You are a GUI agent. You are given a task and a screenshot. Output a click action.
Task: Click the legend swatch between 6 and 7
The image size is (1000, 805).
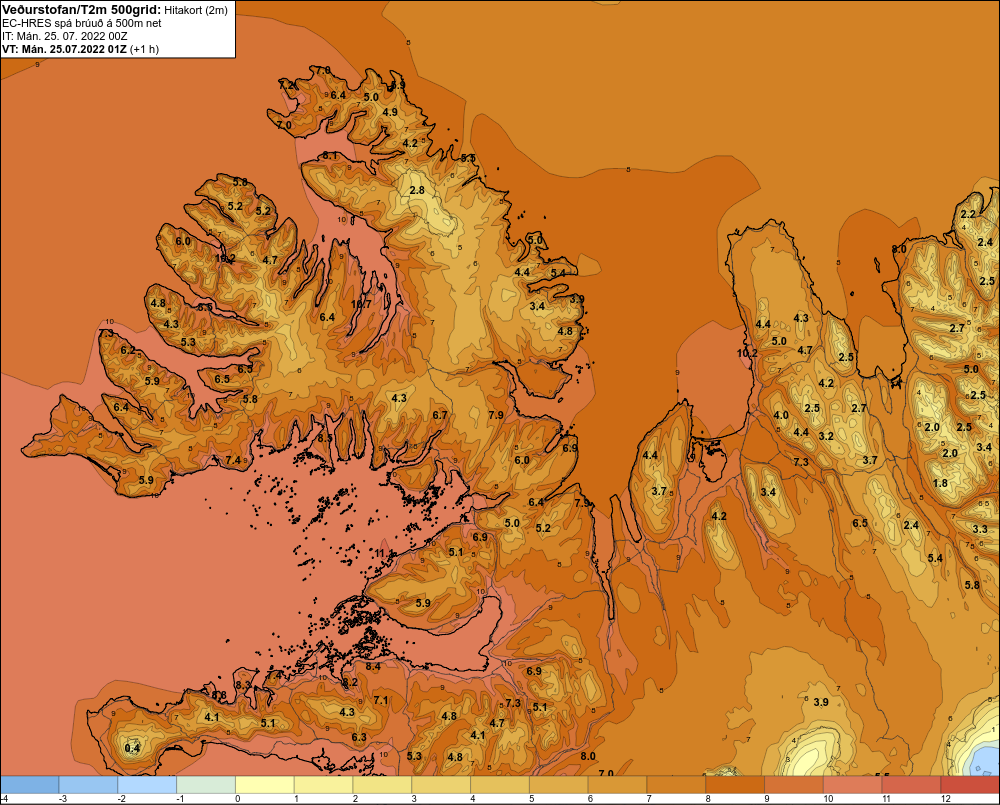[x=617, y=785]
